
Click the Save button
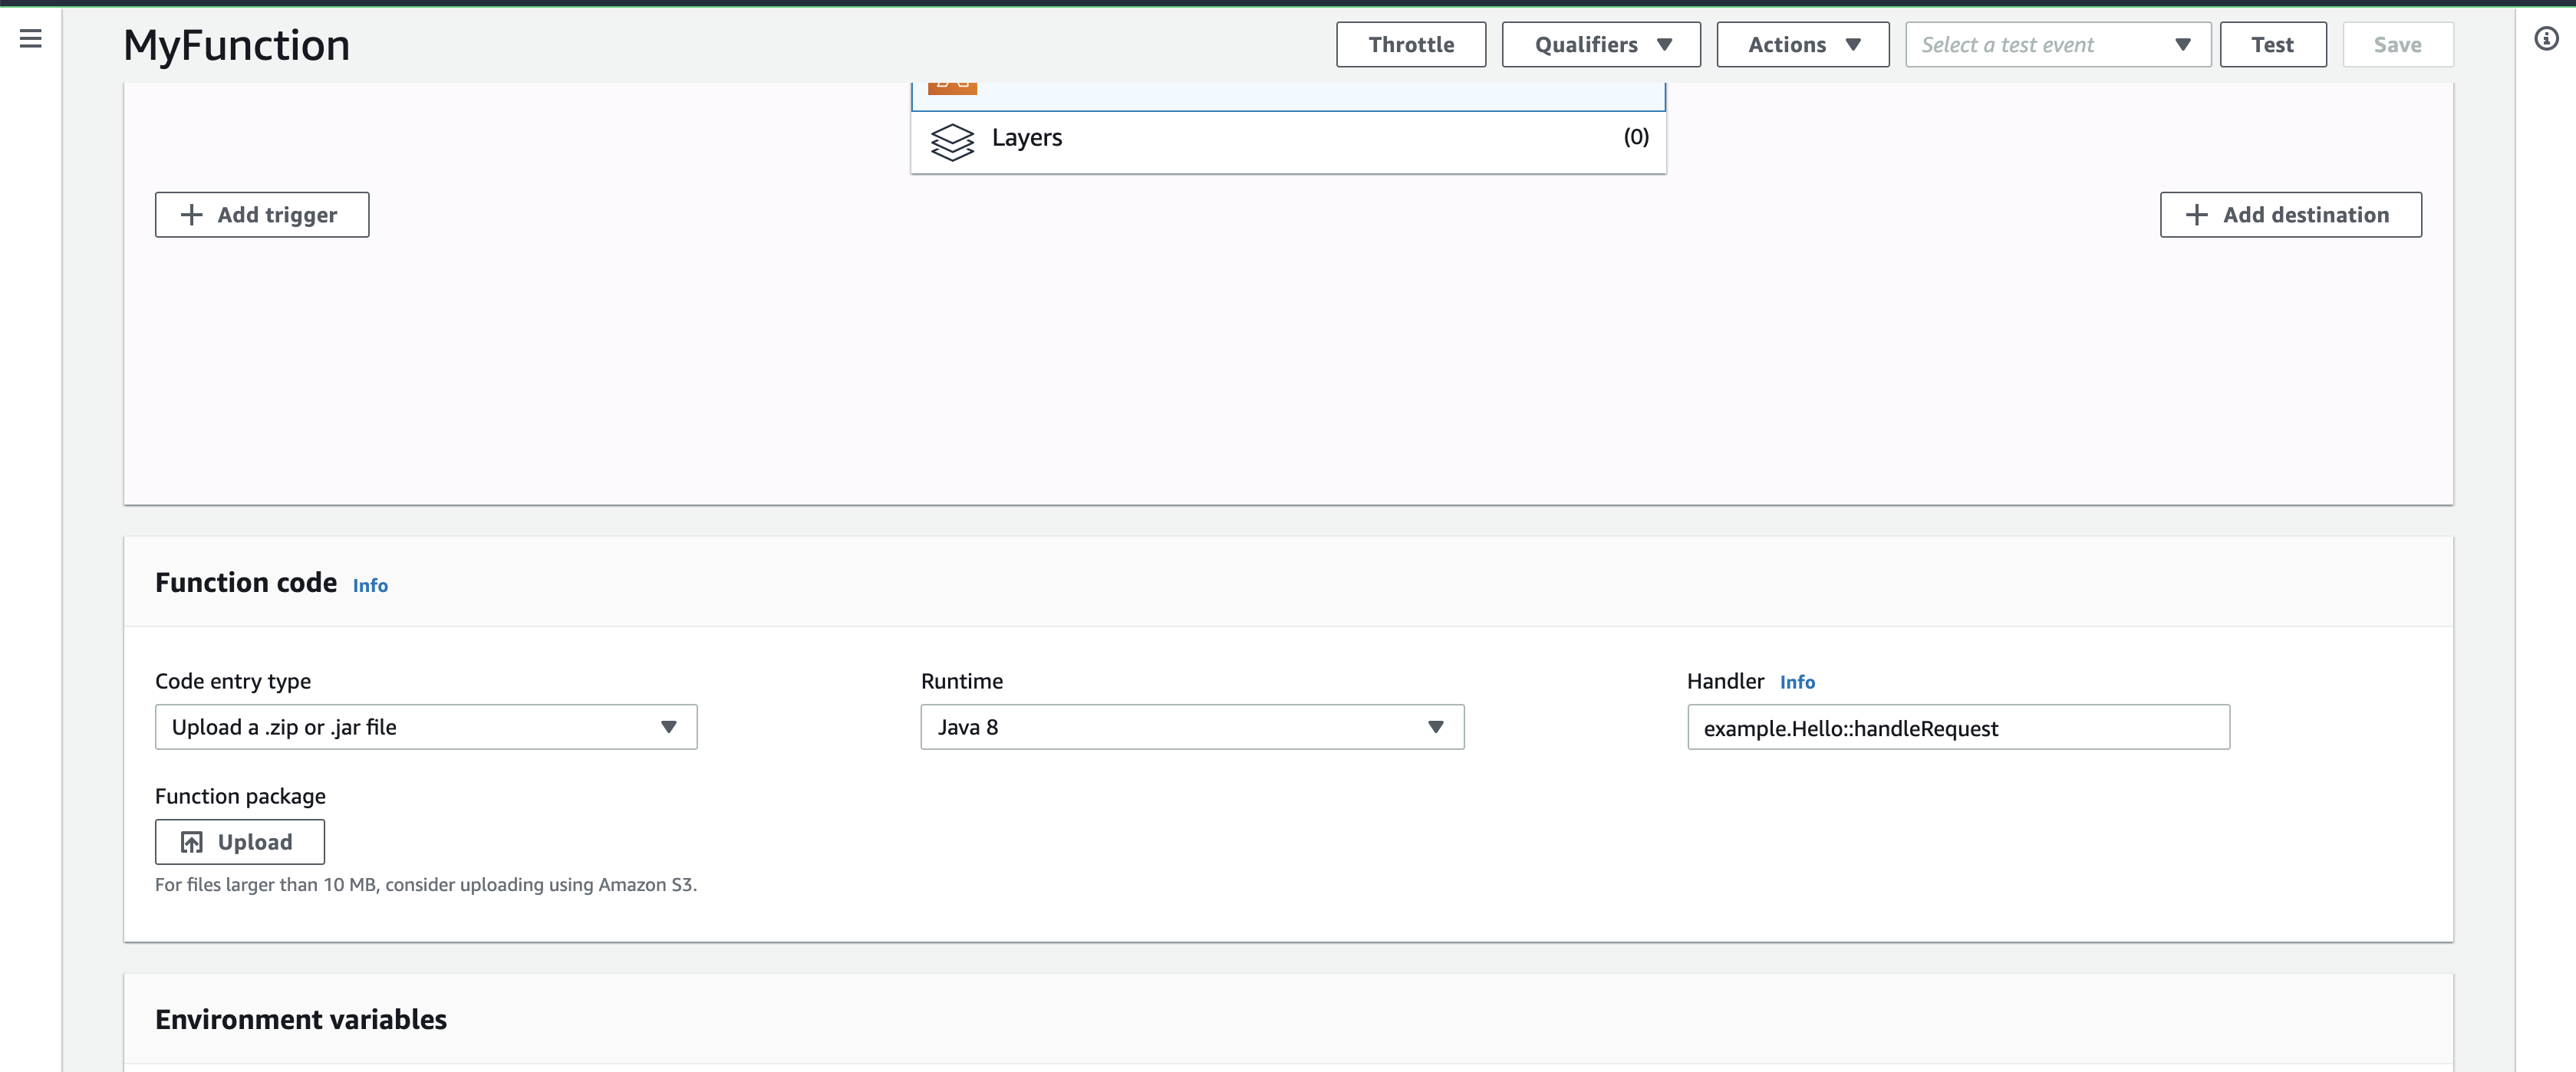(2398, 44)
